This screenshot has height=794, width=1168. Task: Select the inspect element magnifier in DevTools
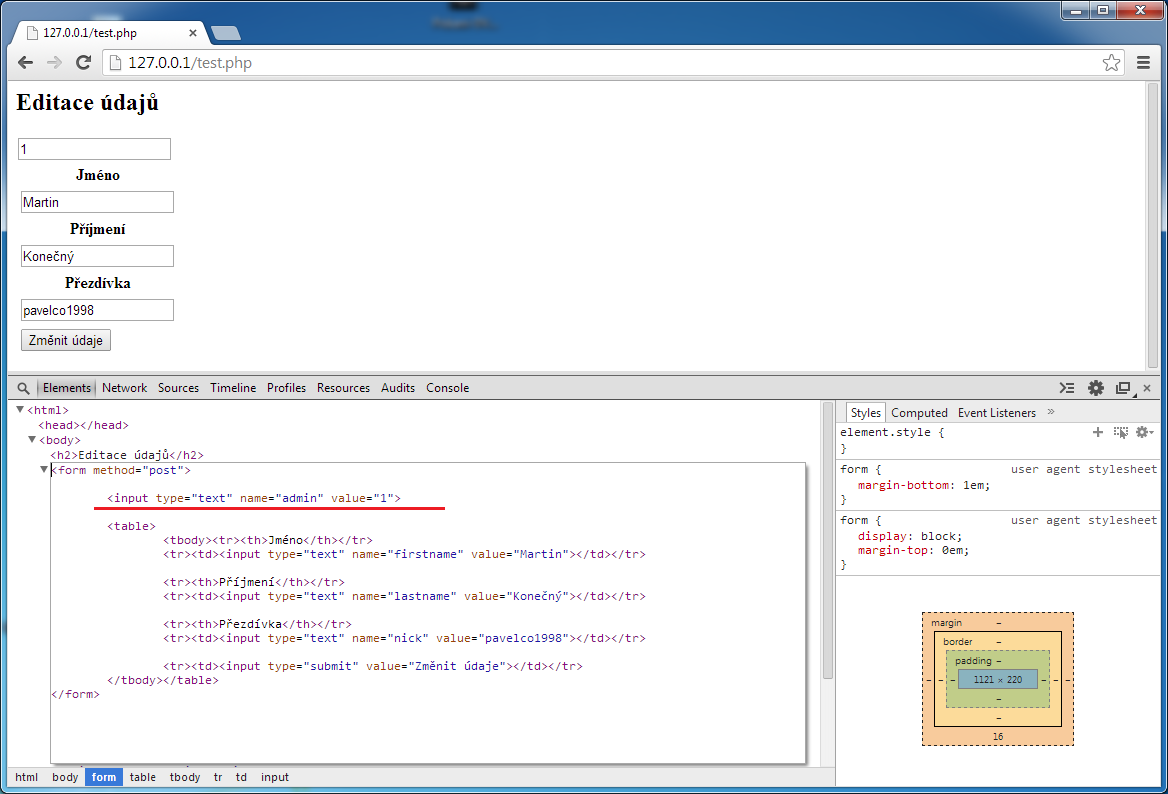[x=22, y=387]
